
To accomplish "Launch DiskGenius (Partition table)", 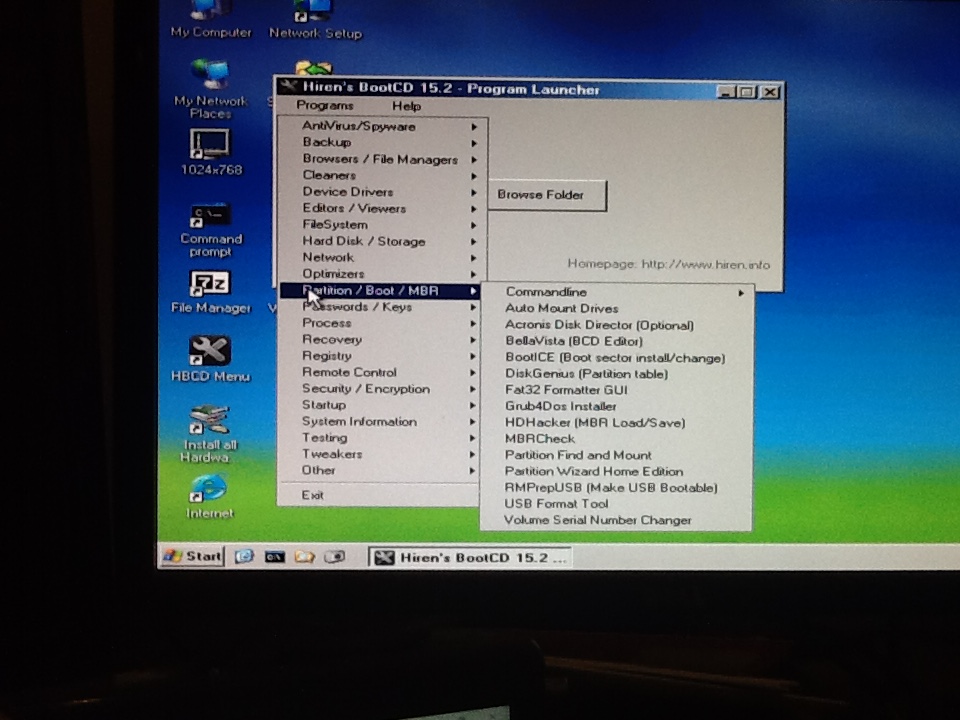I will tap(617, 373).
